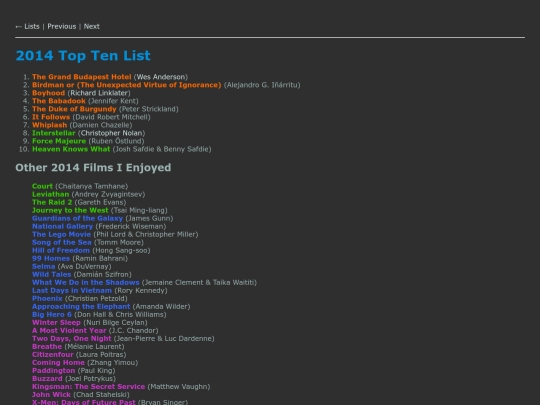Click the 99 Homes title
This screenshot has height=405, width=540.
coord(51,258)
